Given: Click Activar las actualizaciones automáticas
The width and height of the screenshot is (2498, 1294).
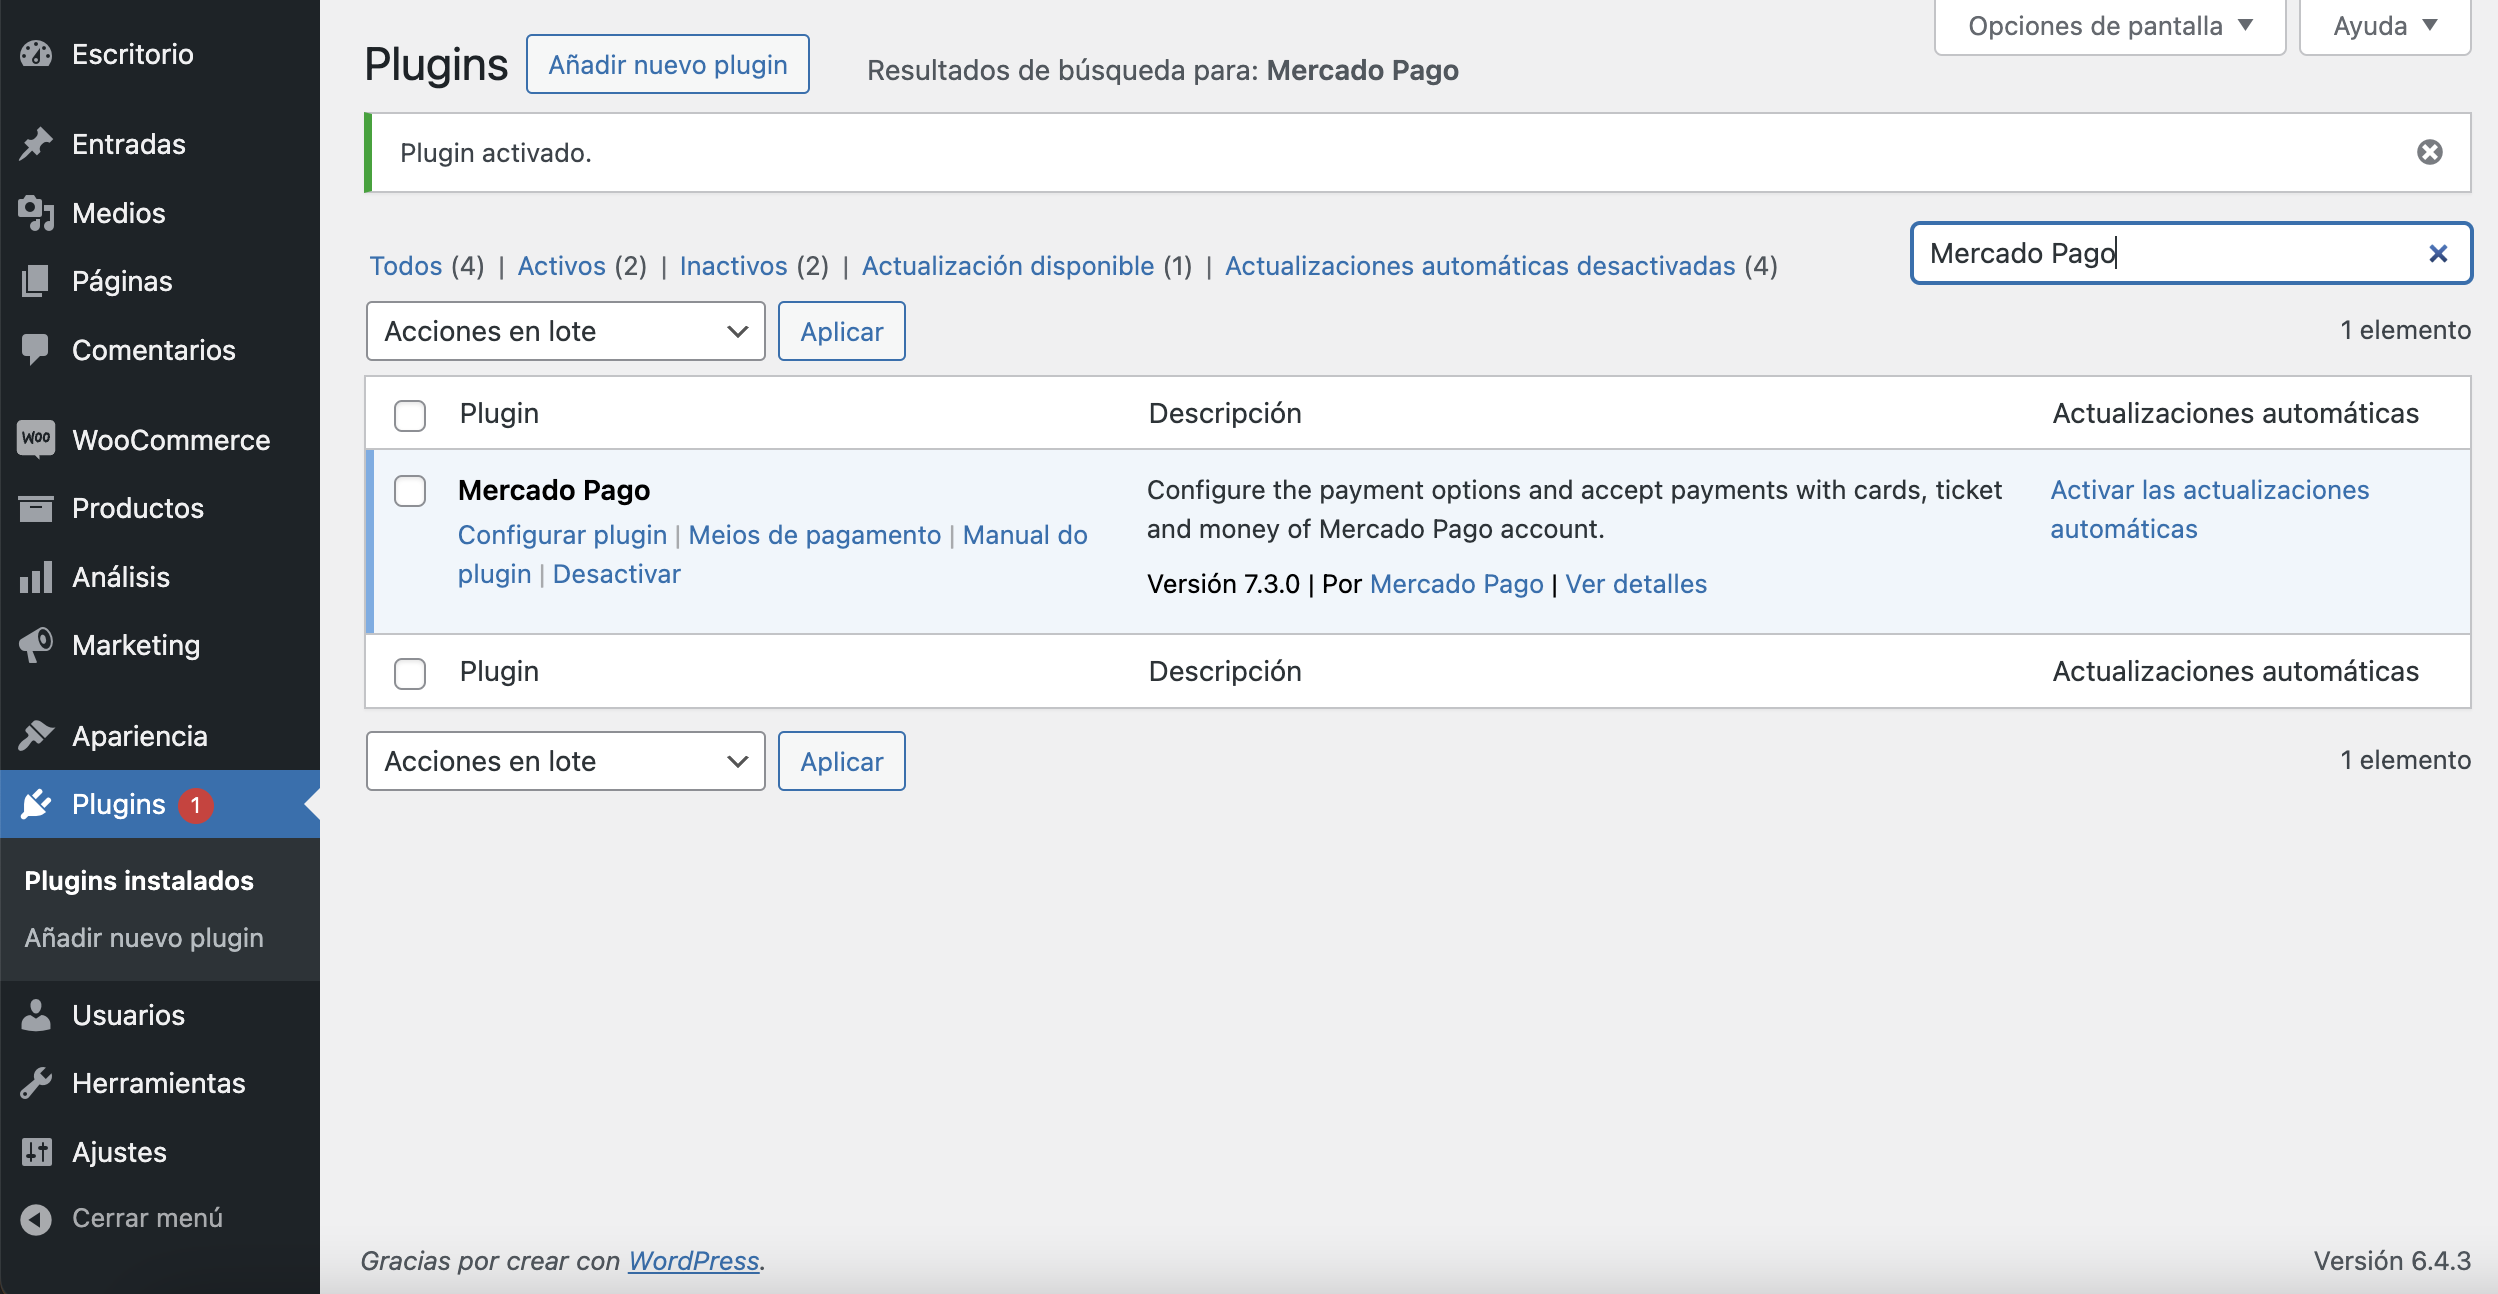Looking at the screenshot, I should pos(2210,509).
